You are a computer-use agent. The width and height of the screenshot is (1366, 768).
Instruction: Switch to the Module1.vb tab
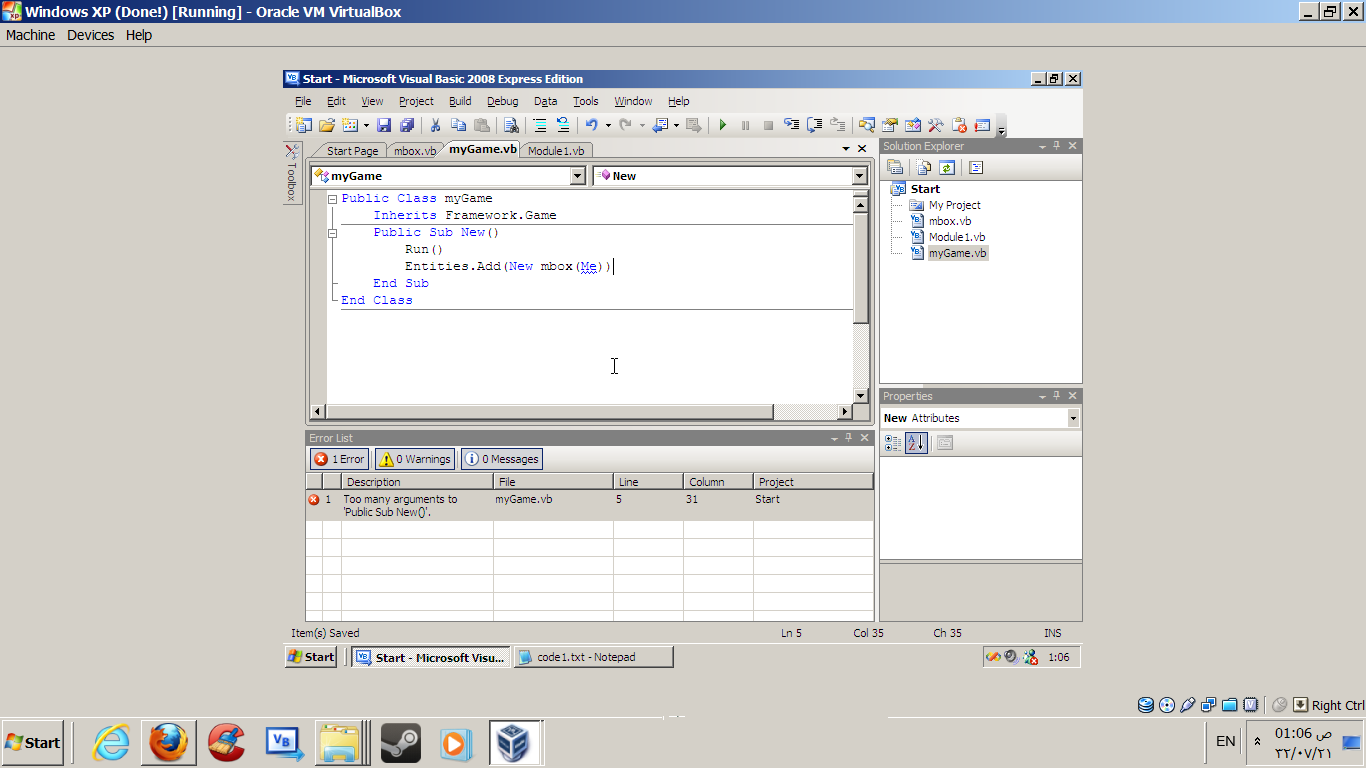click(x=556, y=151)
